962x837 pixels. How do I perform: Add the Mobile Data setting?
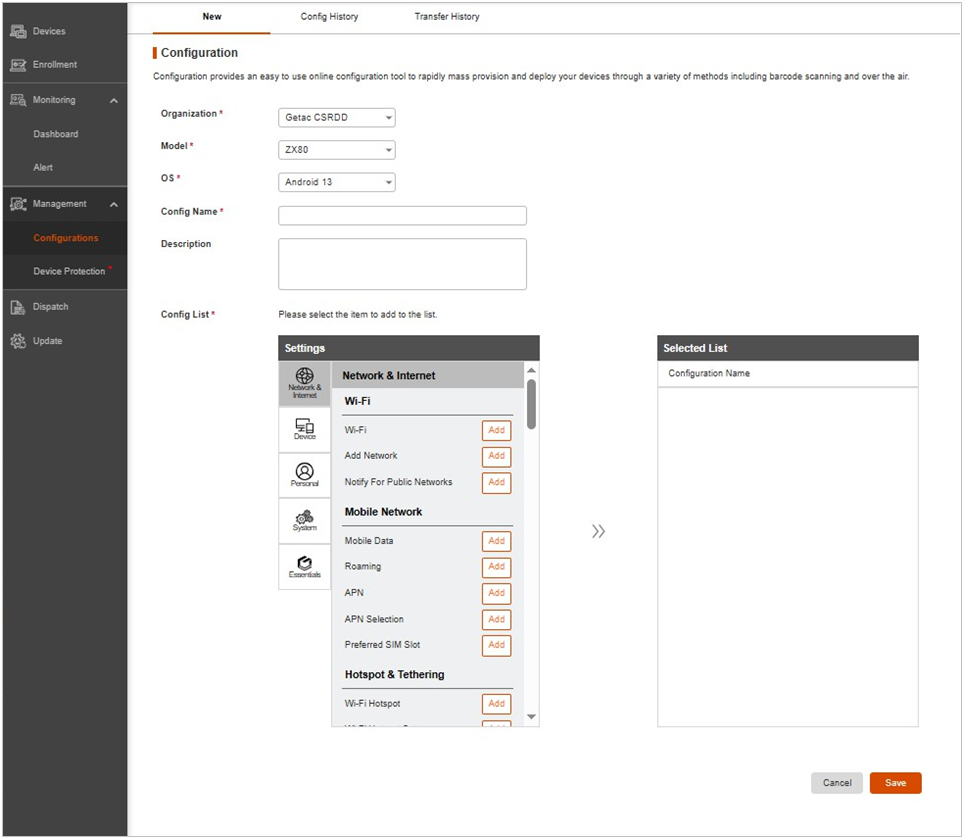pyautogui.click(x=496, y=541)
